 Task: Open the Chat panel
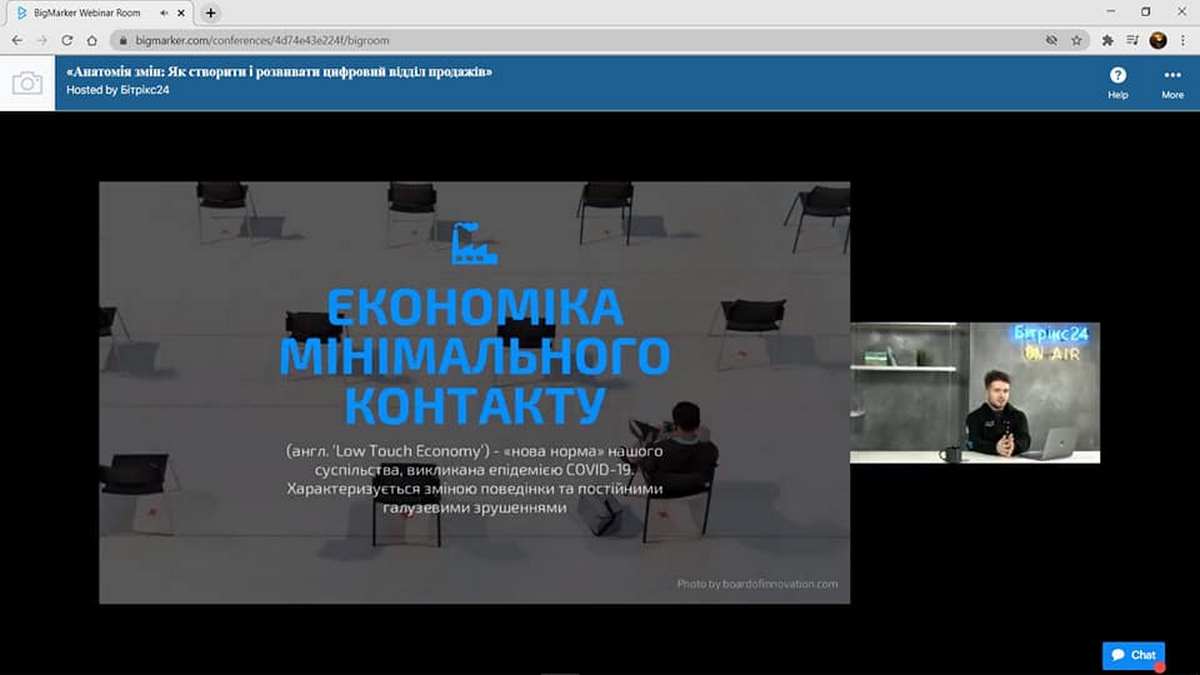point(1134,655)
